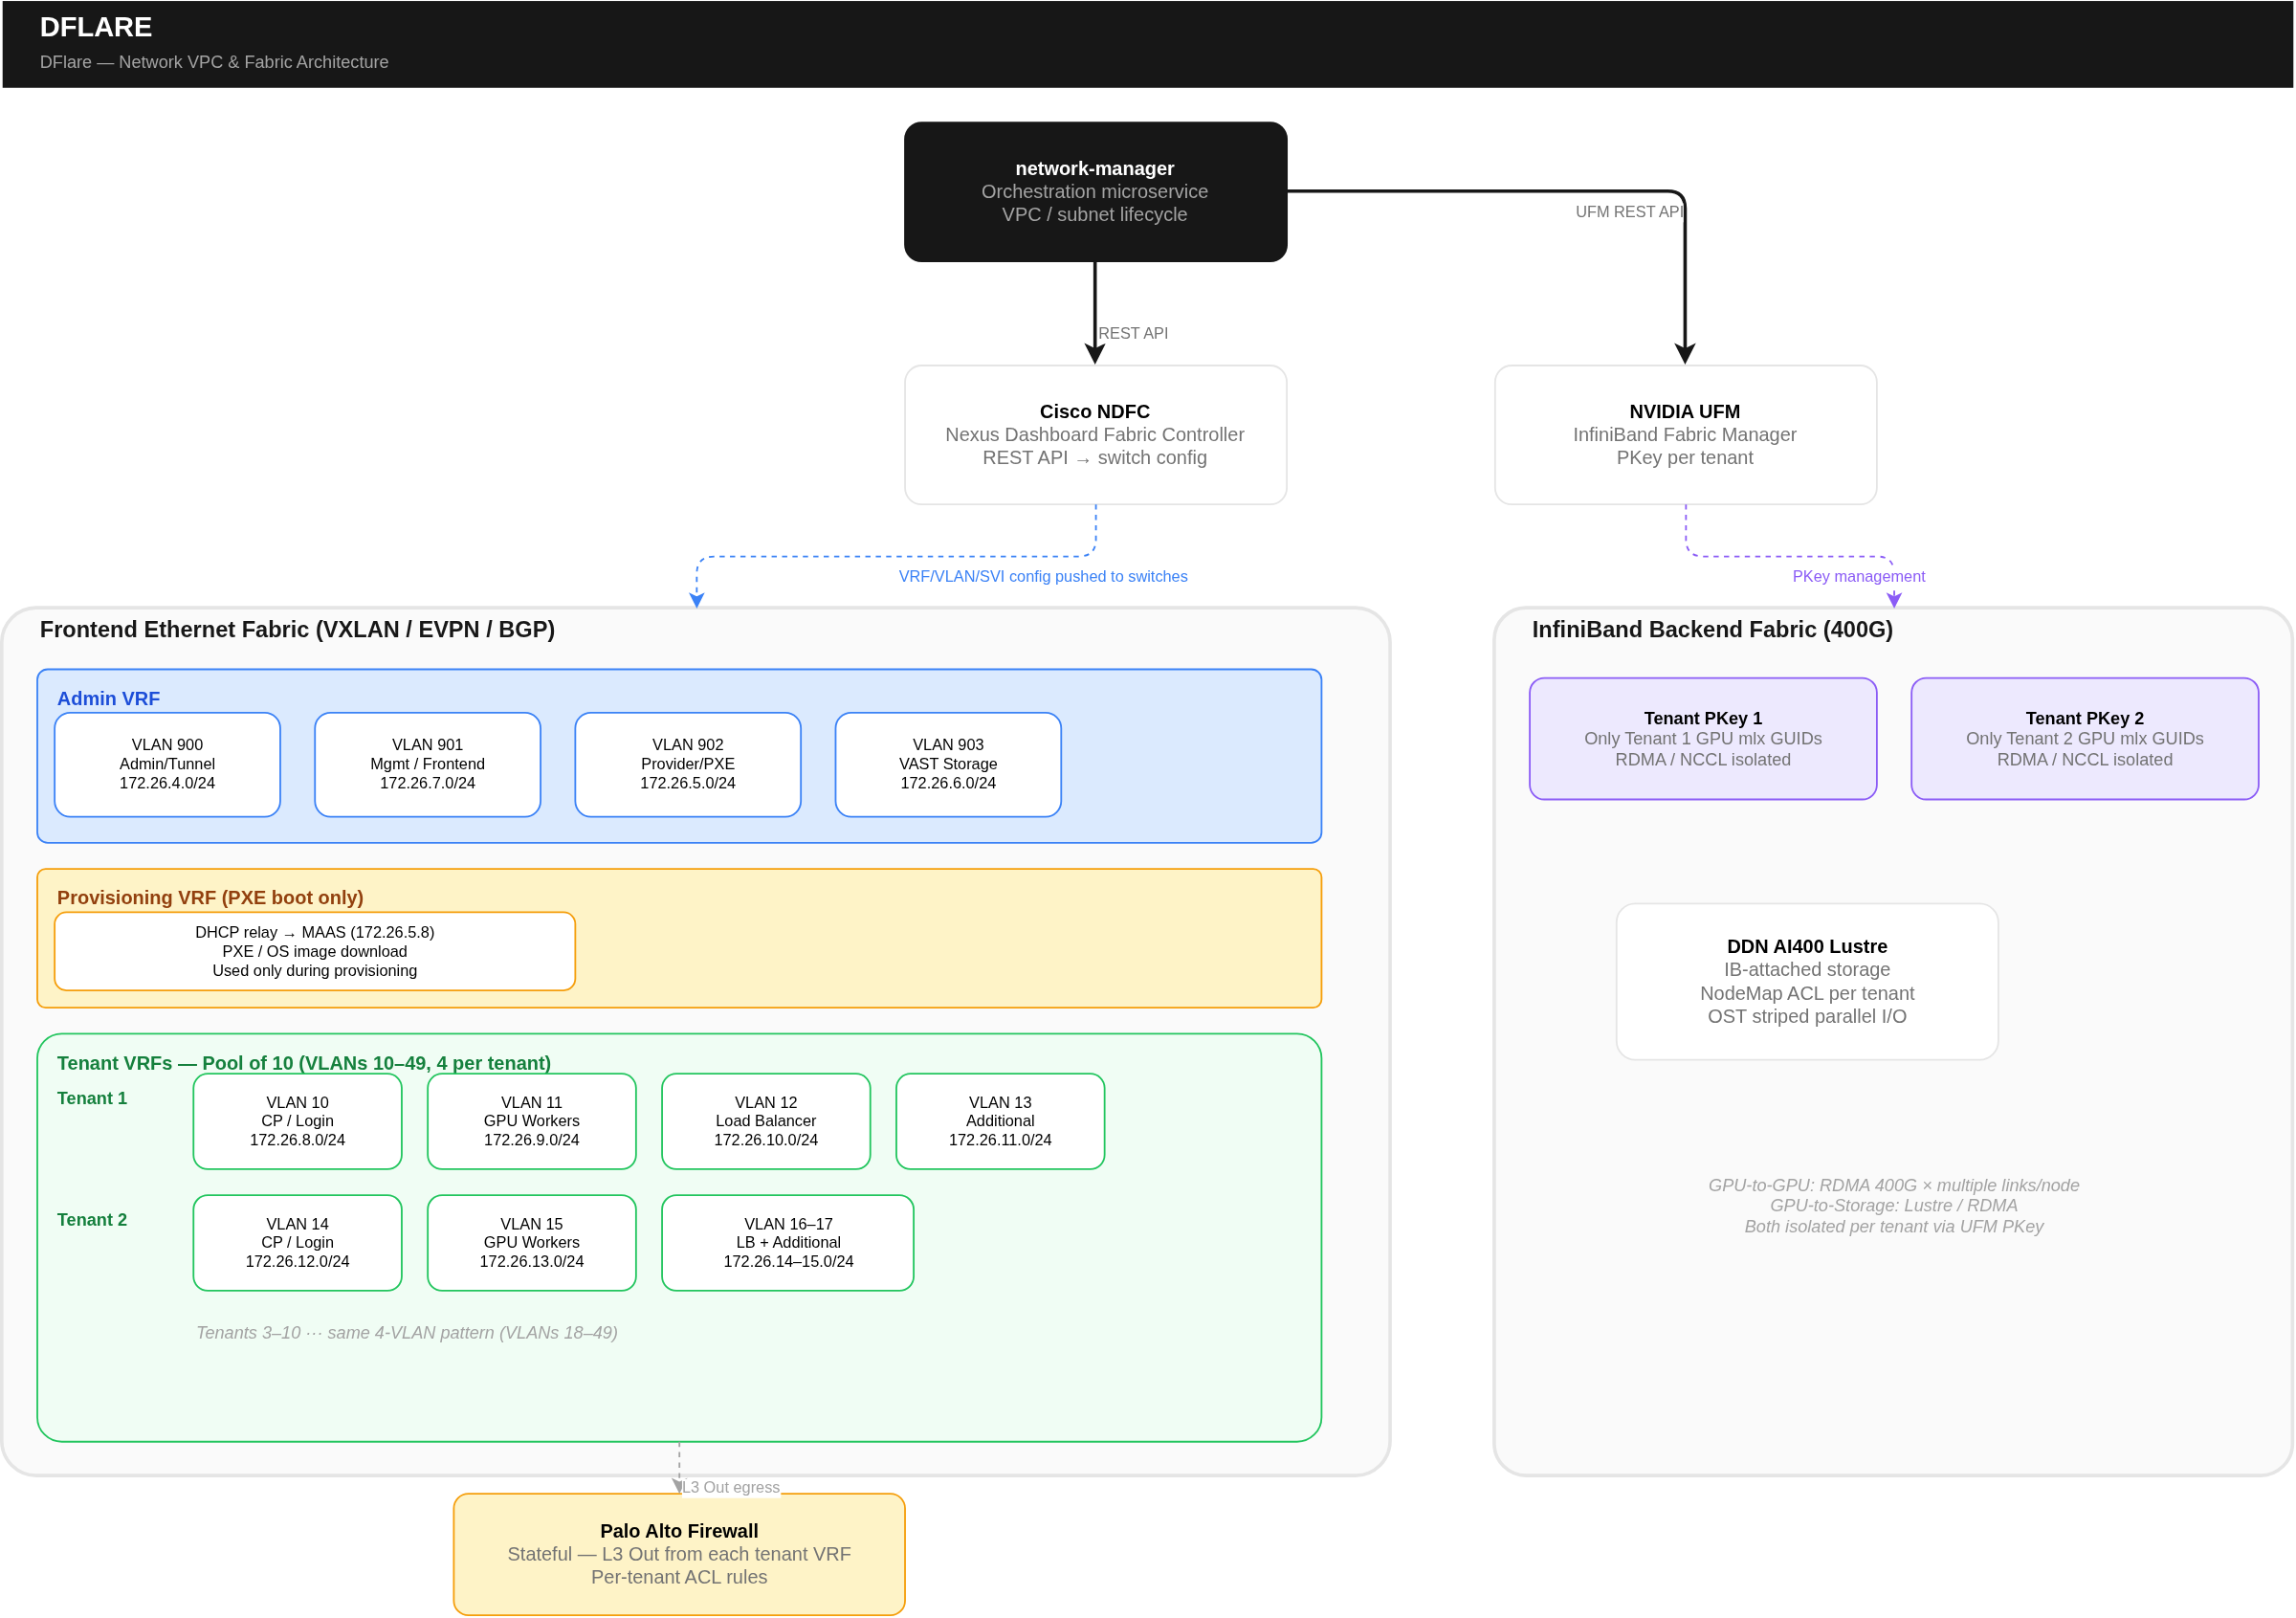Image resolution: width=2296 pixels, height=1618 pixels.
Task: Click the VLAN 902 Provider/PXE block
Action: coord(687,763)
